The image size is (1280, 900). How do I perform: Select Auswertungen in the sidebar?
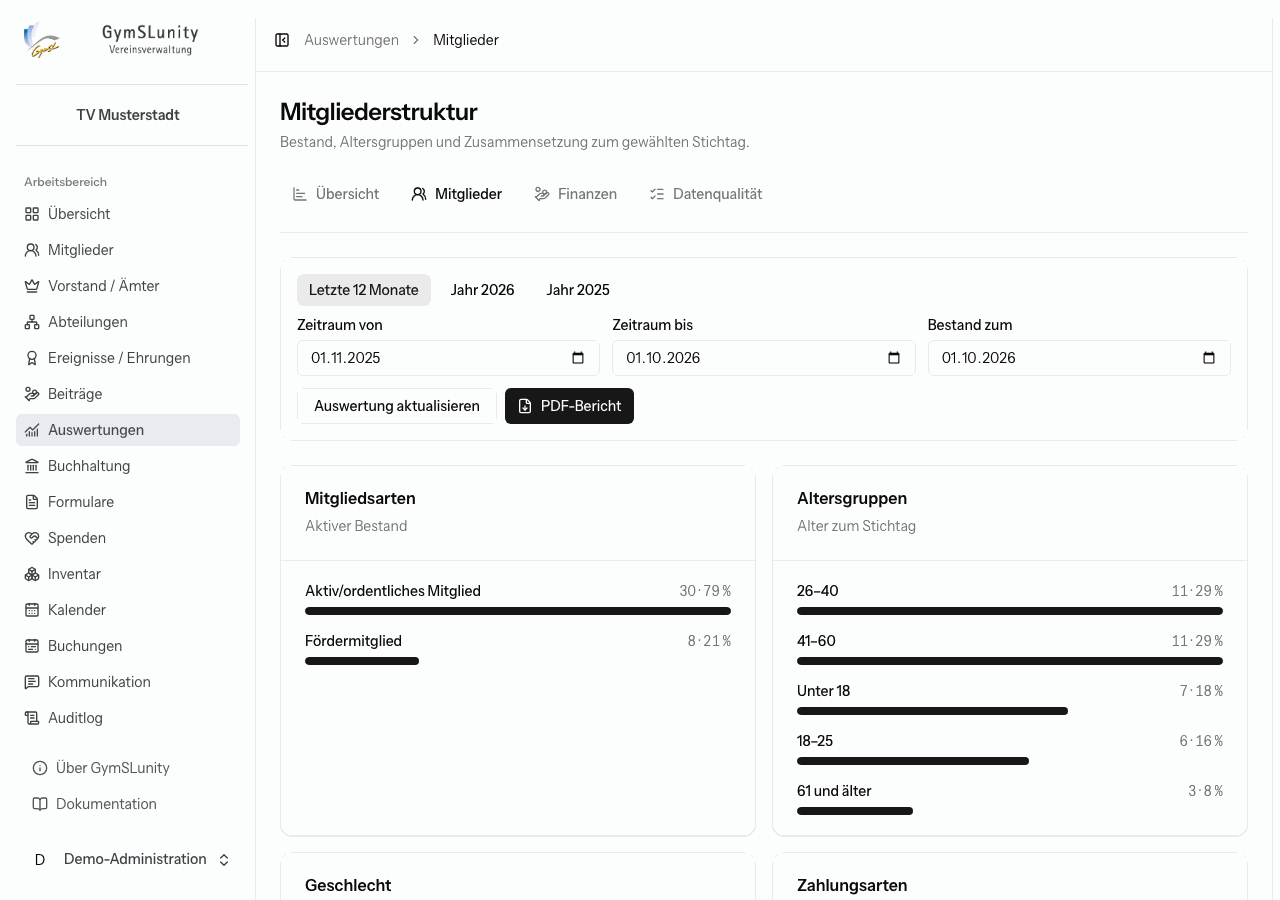128,430
